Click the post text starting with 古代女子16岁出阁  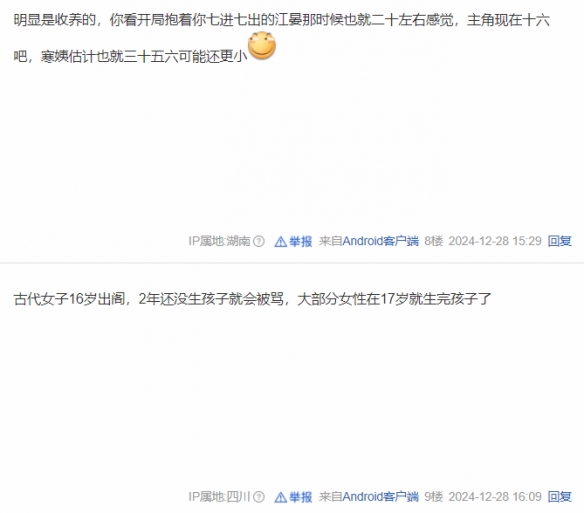tap(253, 299)
